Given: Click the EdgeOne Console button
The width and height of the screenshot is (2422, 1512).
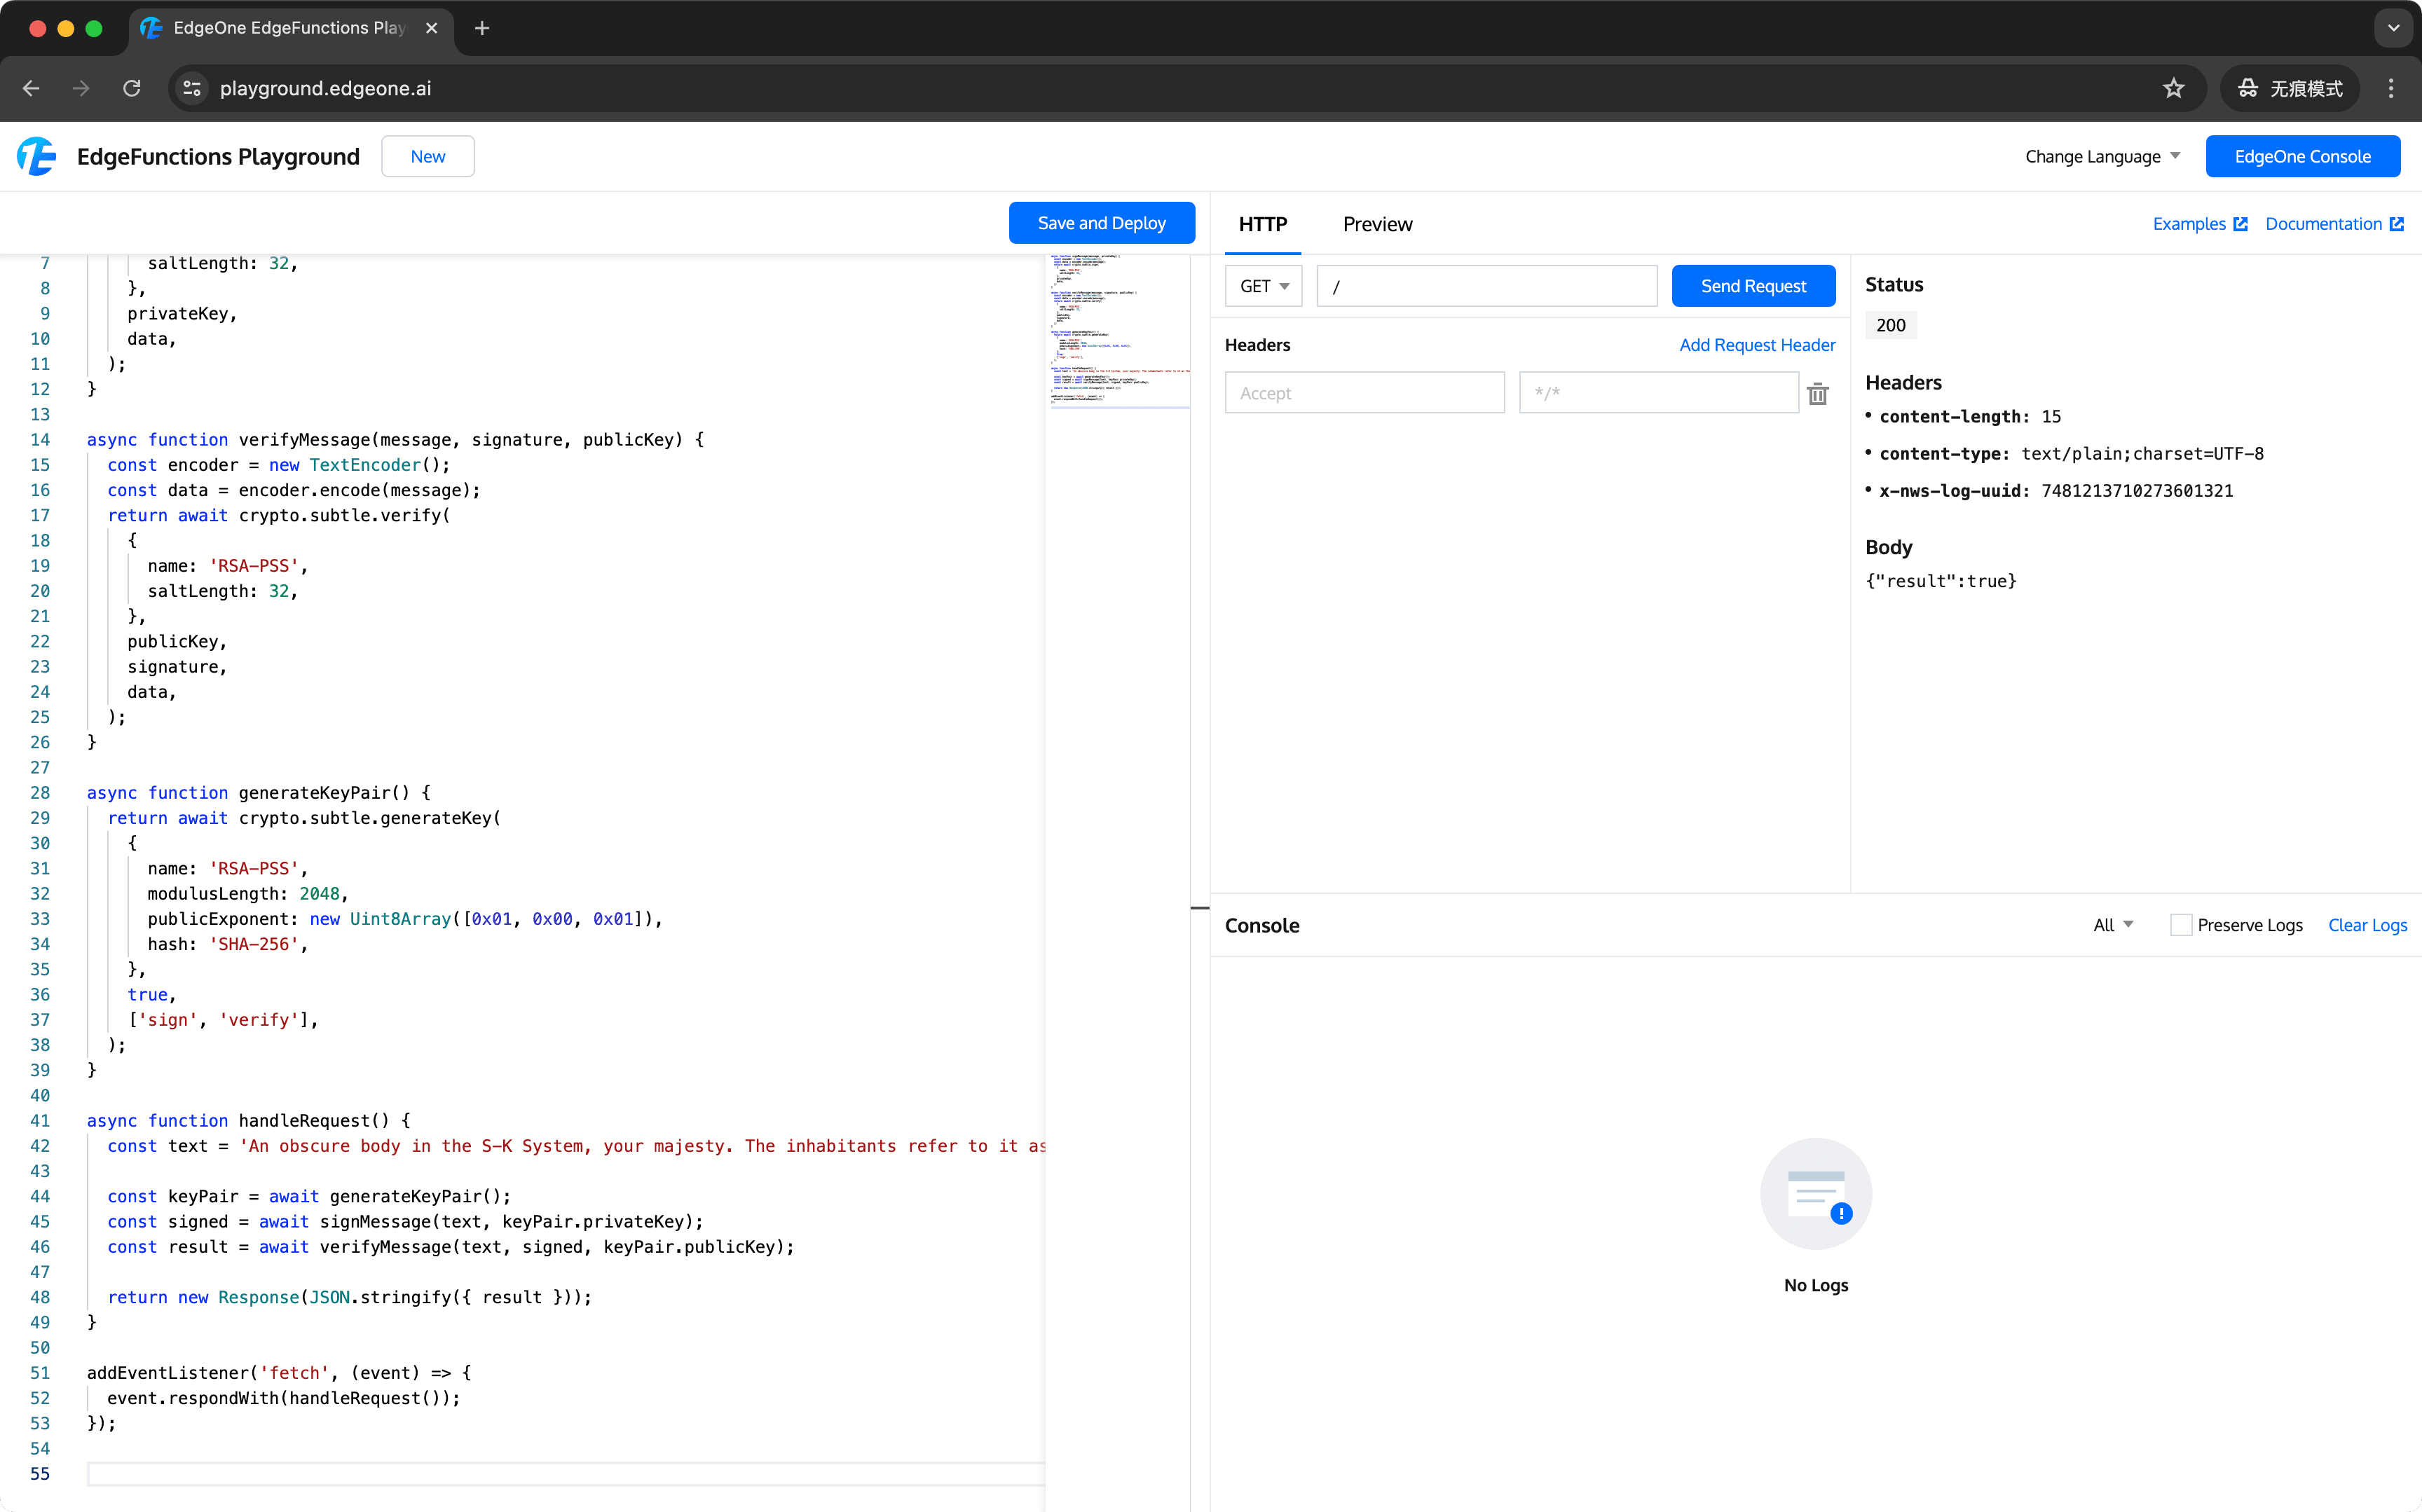Looking at the screenshot, I should point(2304,155).
